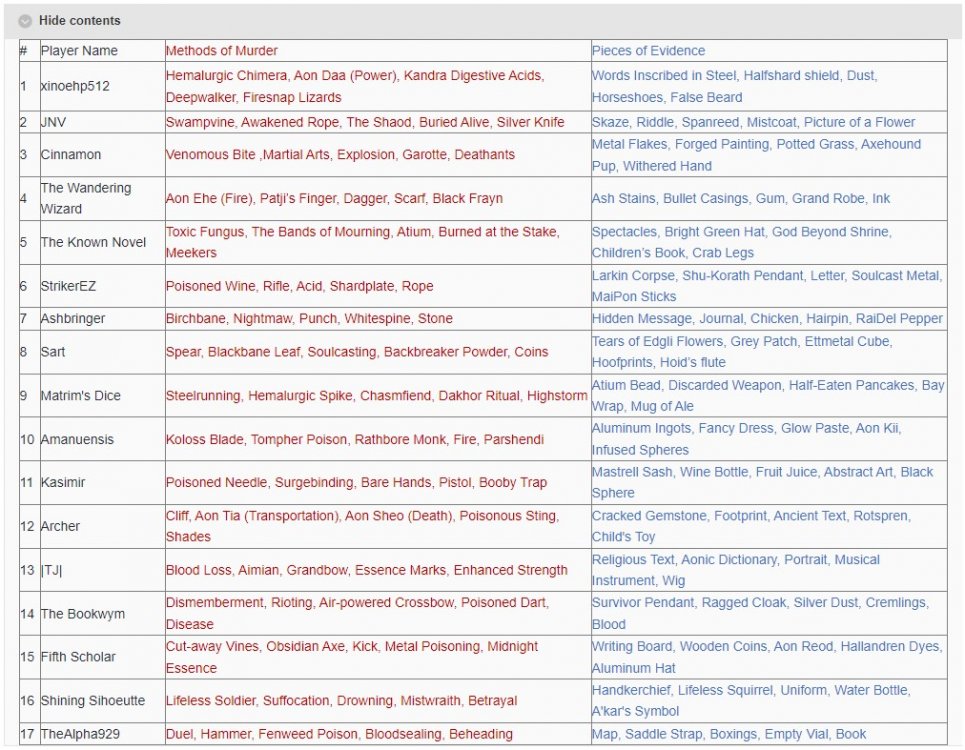Click player name Fifth Scholar
This screenshot has width=965, height=750.
[78, 656]
